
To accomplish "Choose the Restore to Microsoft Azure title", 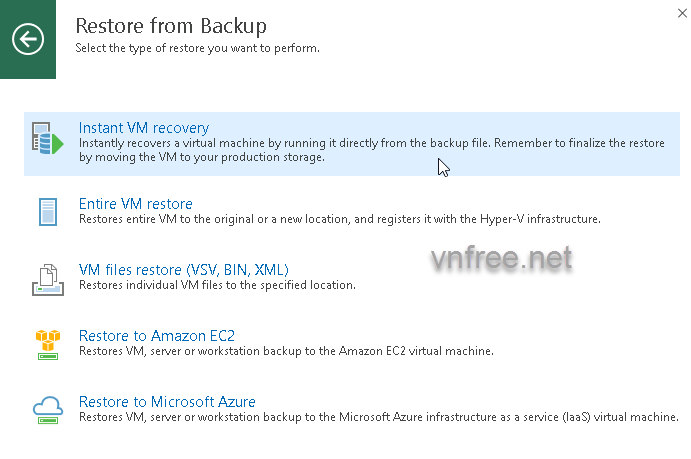I will point(167,402).
